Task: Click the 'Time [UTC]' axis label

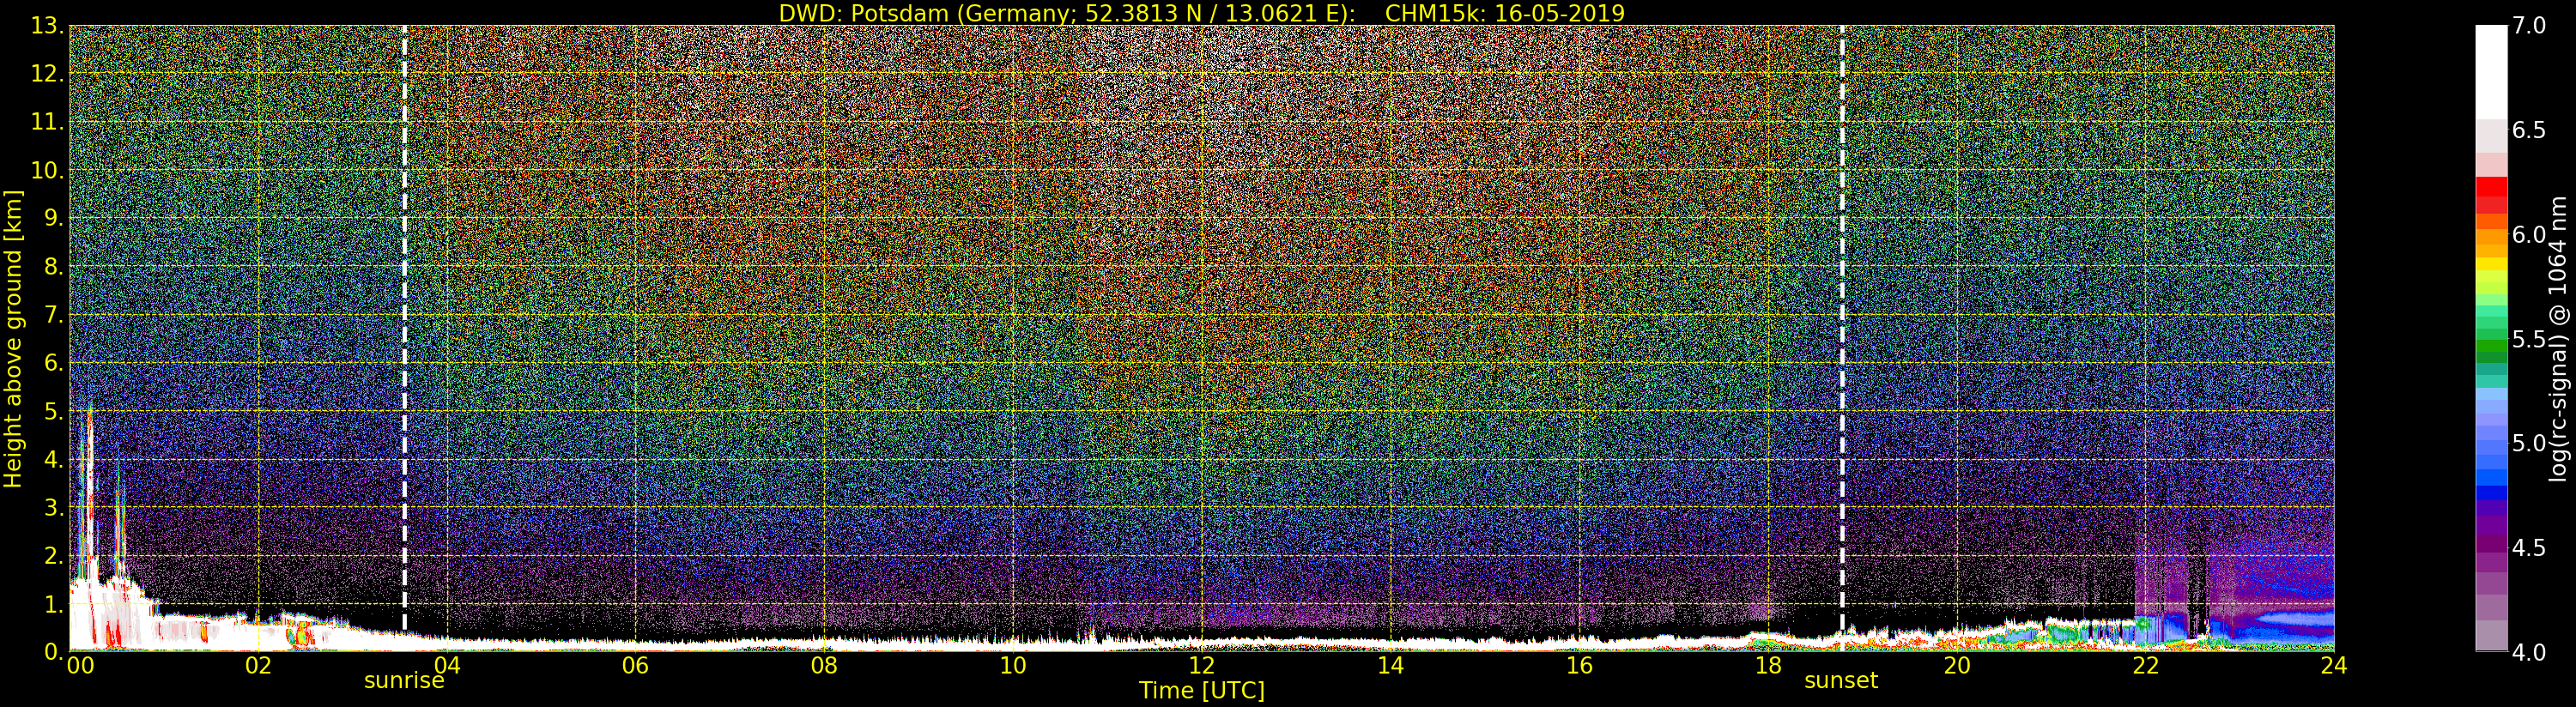Action: tap(1202, 691)
